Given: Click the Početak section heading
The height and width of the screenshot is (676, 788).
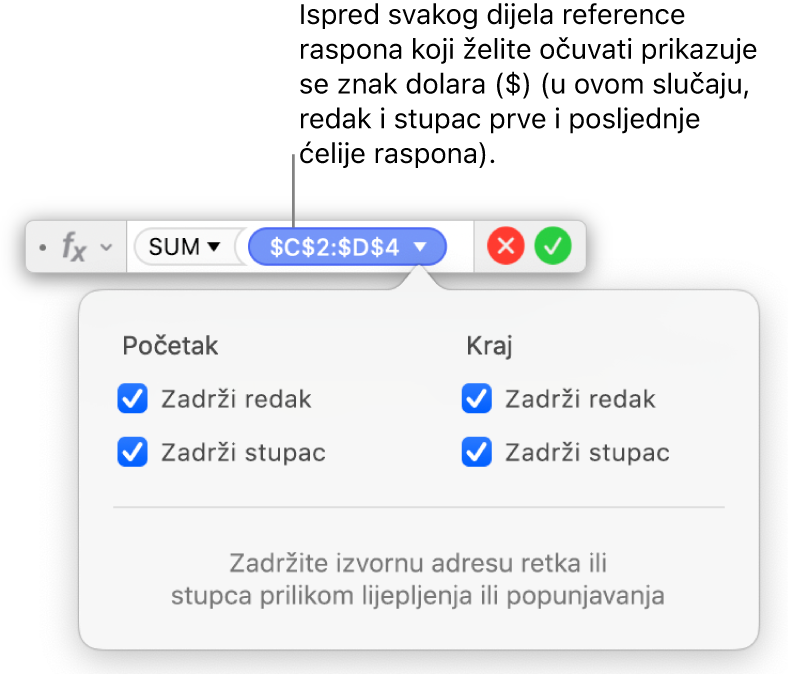Looking at the screenshot, I should click(170, 346).
